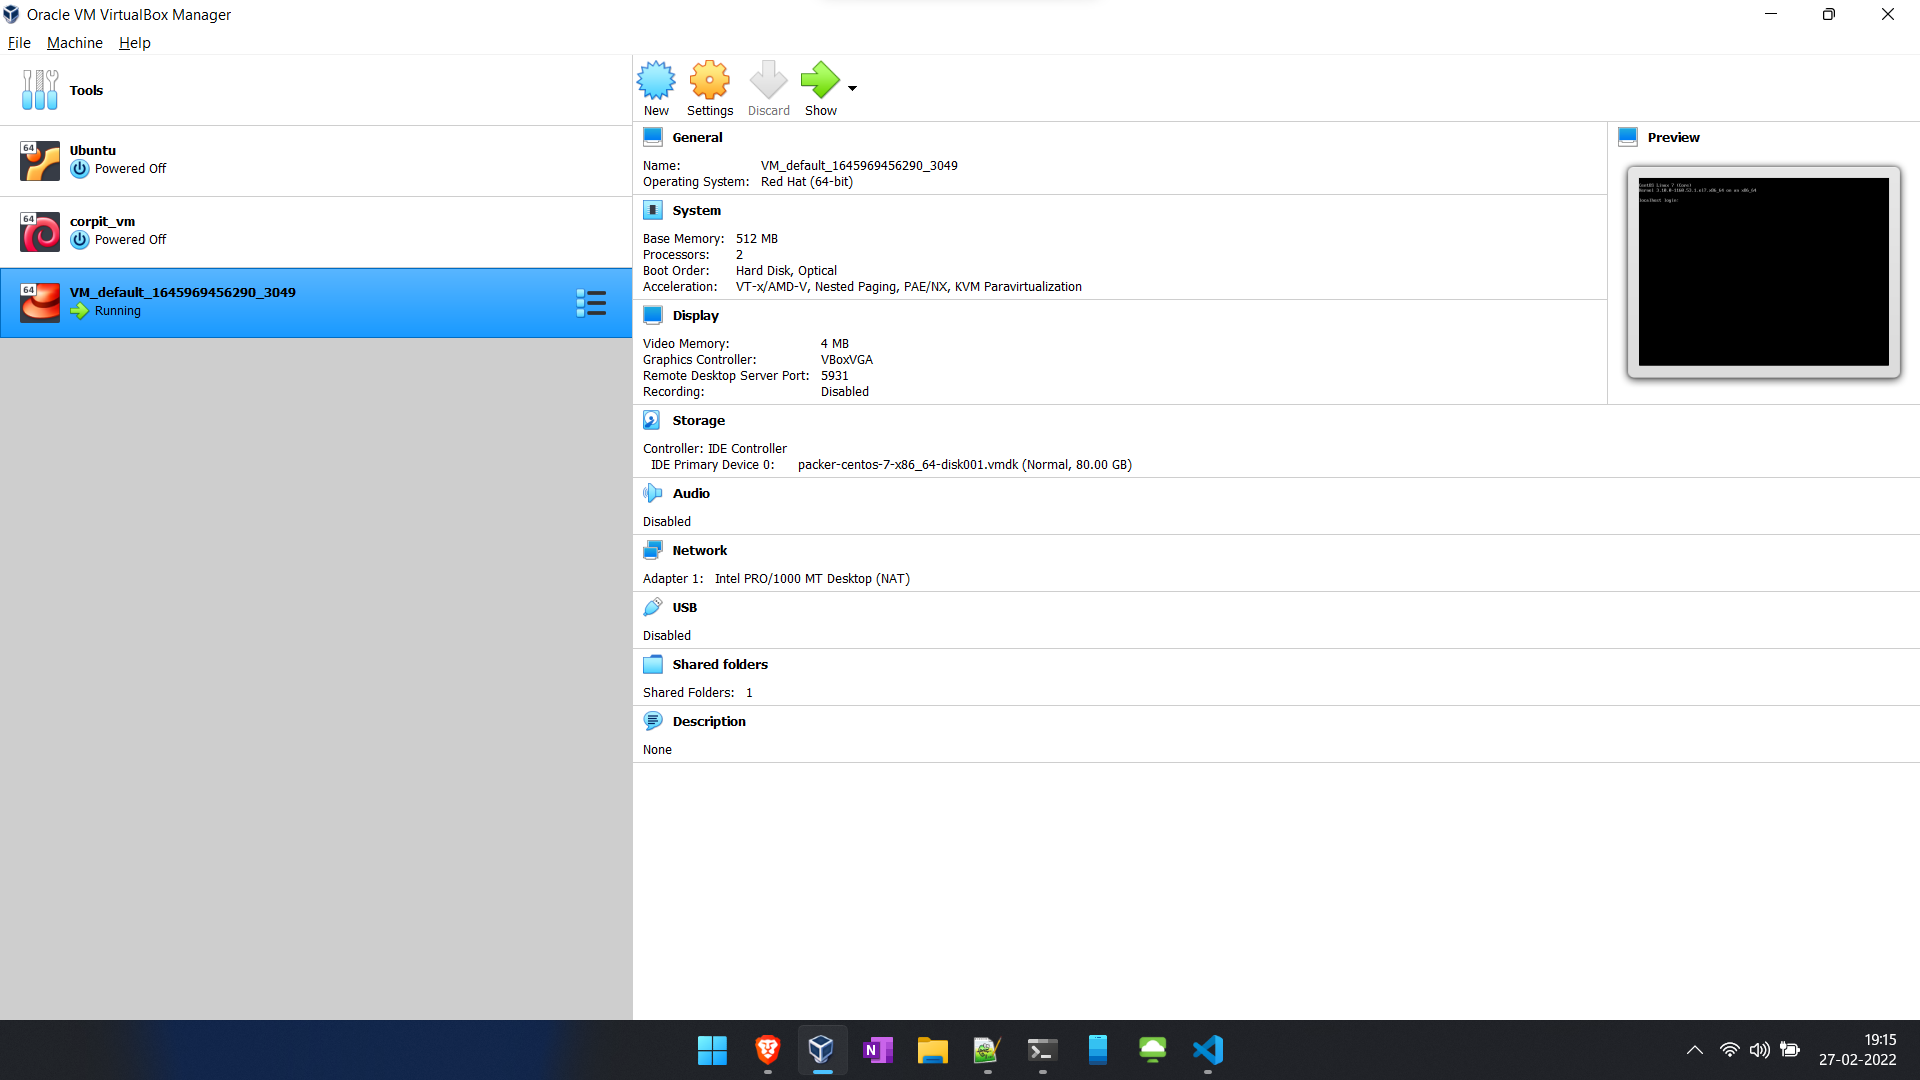Screen dimensions: 1920x1080
Task: Show hidden system tray icons chevron
Action: 1694,1050
